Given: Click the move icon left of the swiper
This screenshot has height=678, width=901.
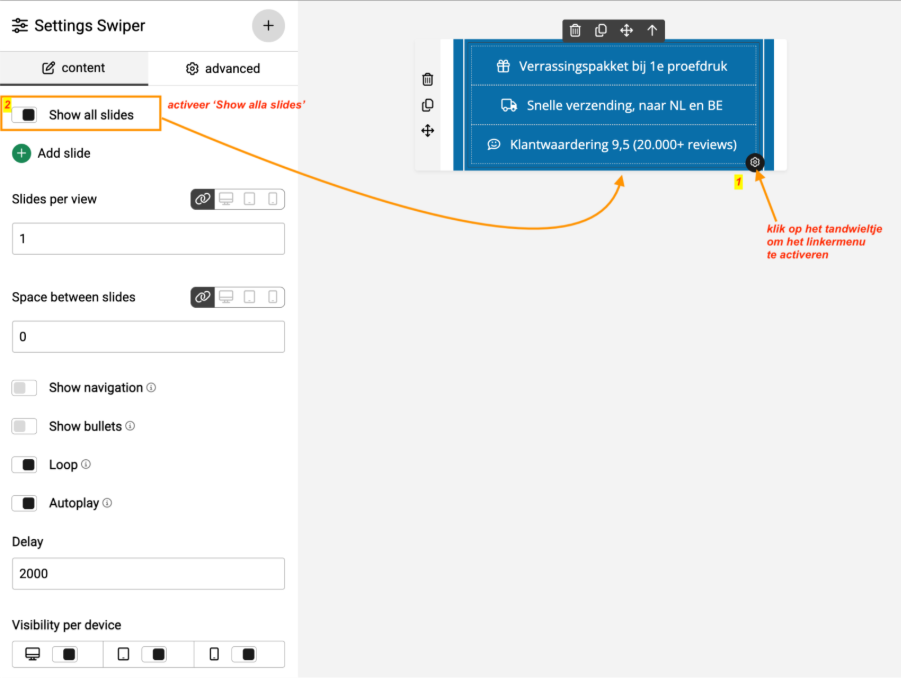Looking at the screenshot, I should point(428,131).
